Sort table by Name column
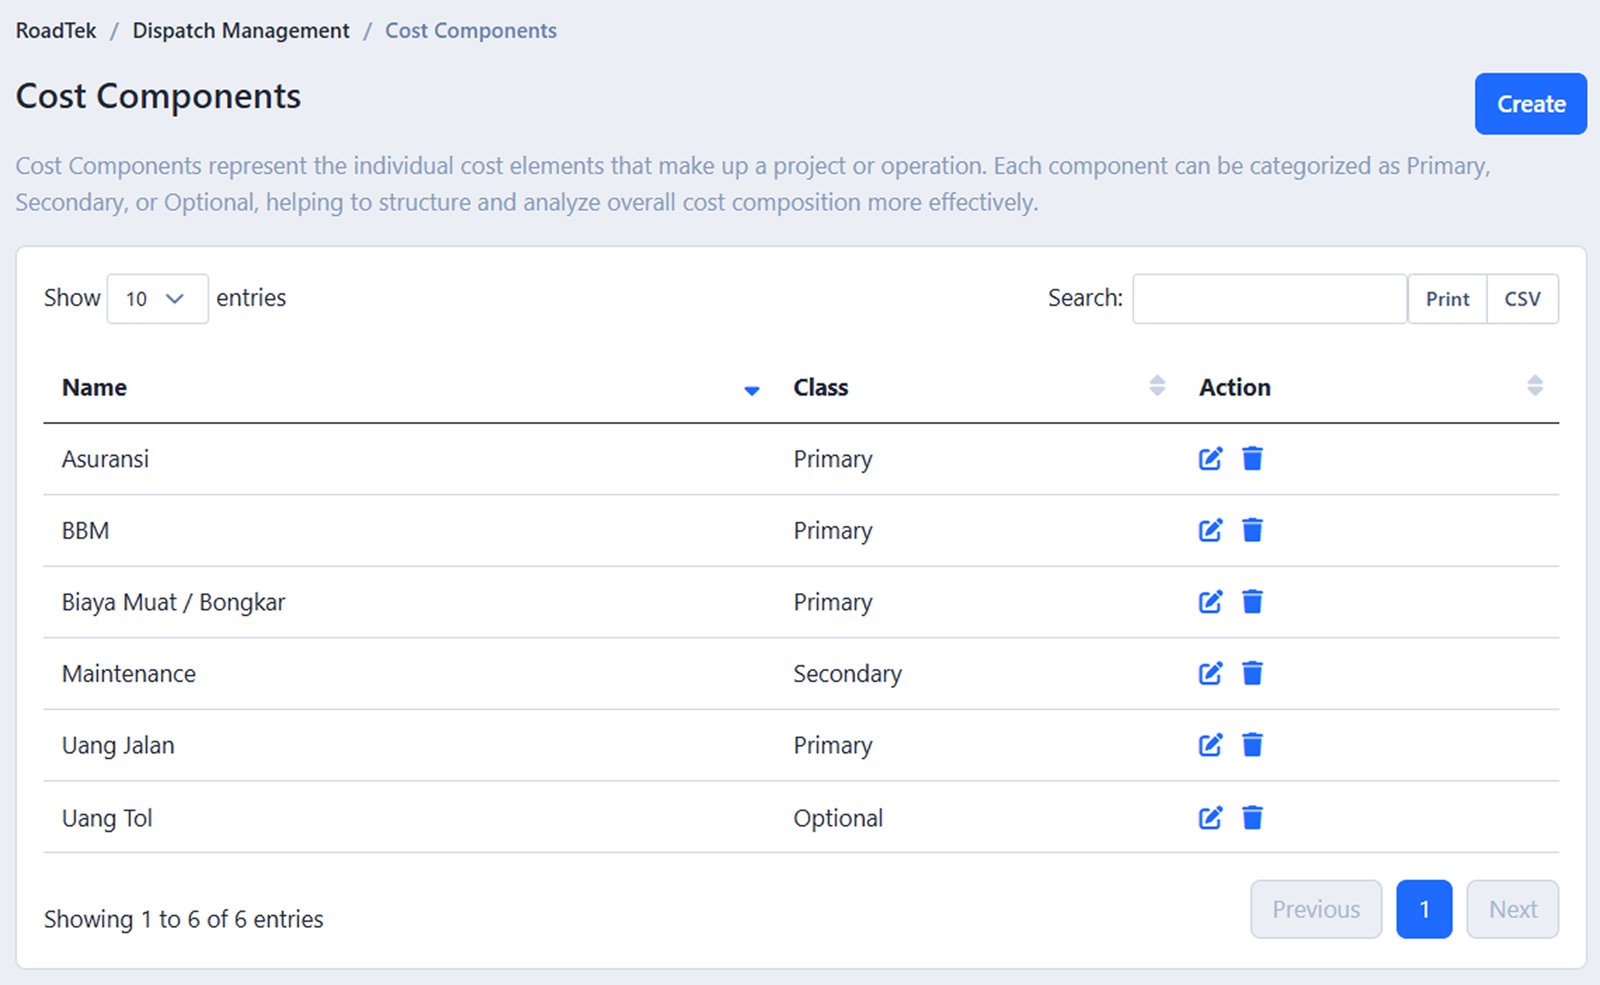This screenshot has width=1600, height=985. tap(95, 388)
